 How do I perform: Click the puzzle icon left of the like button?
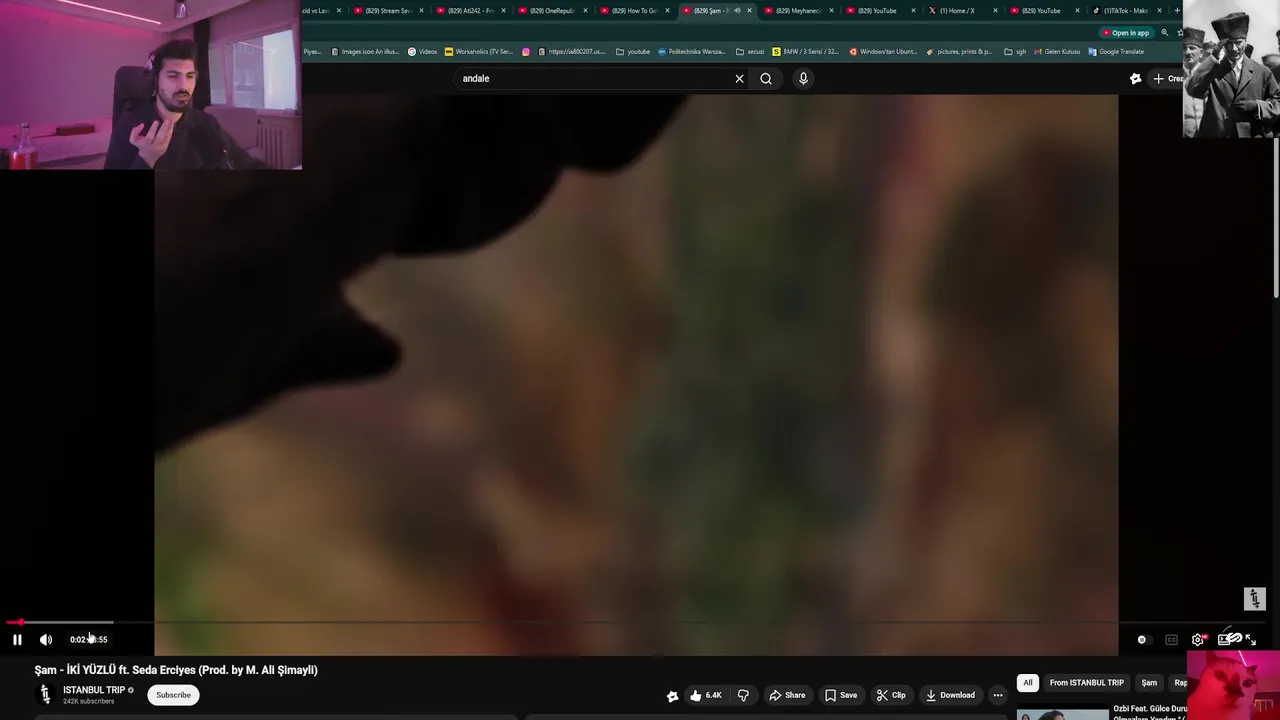click(672, 696)
